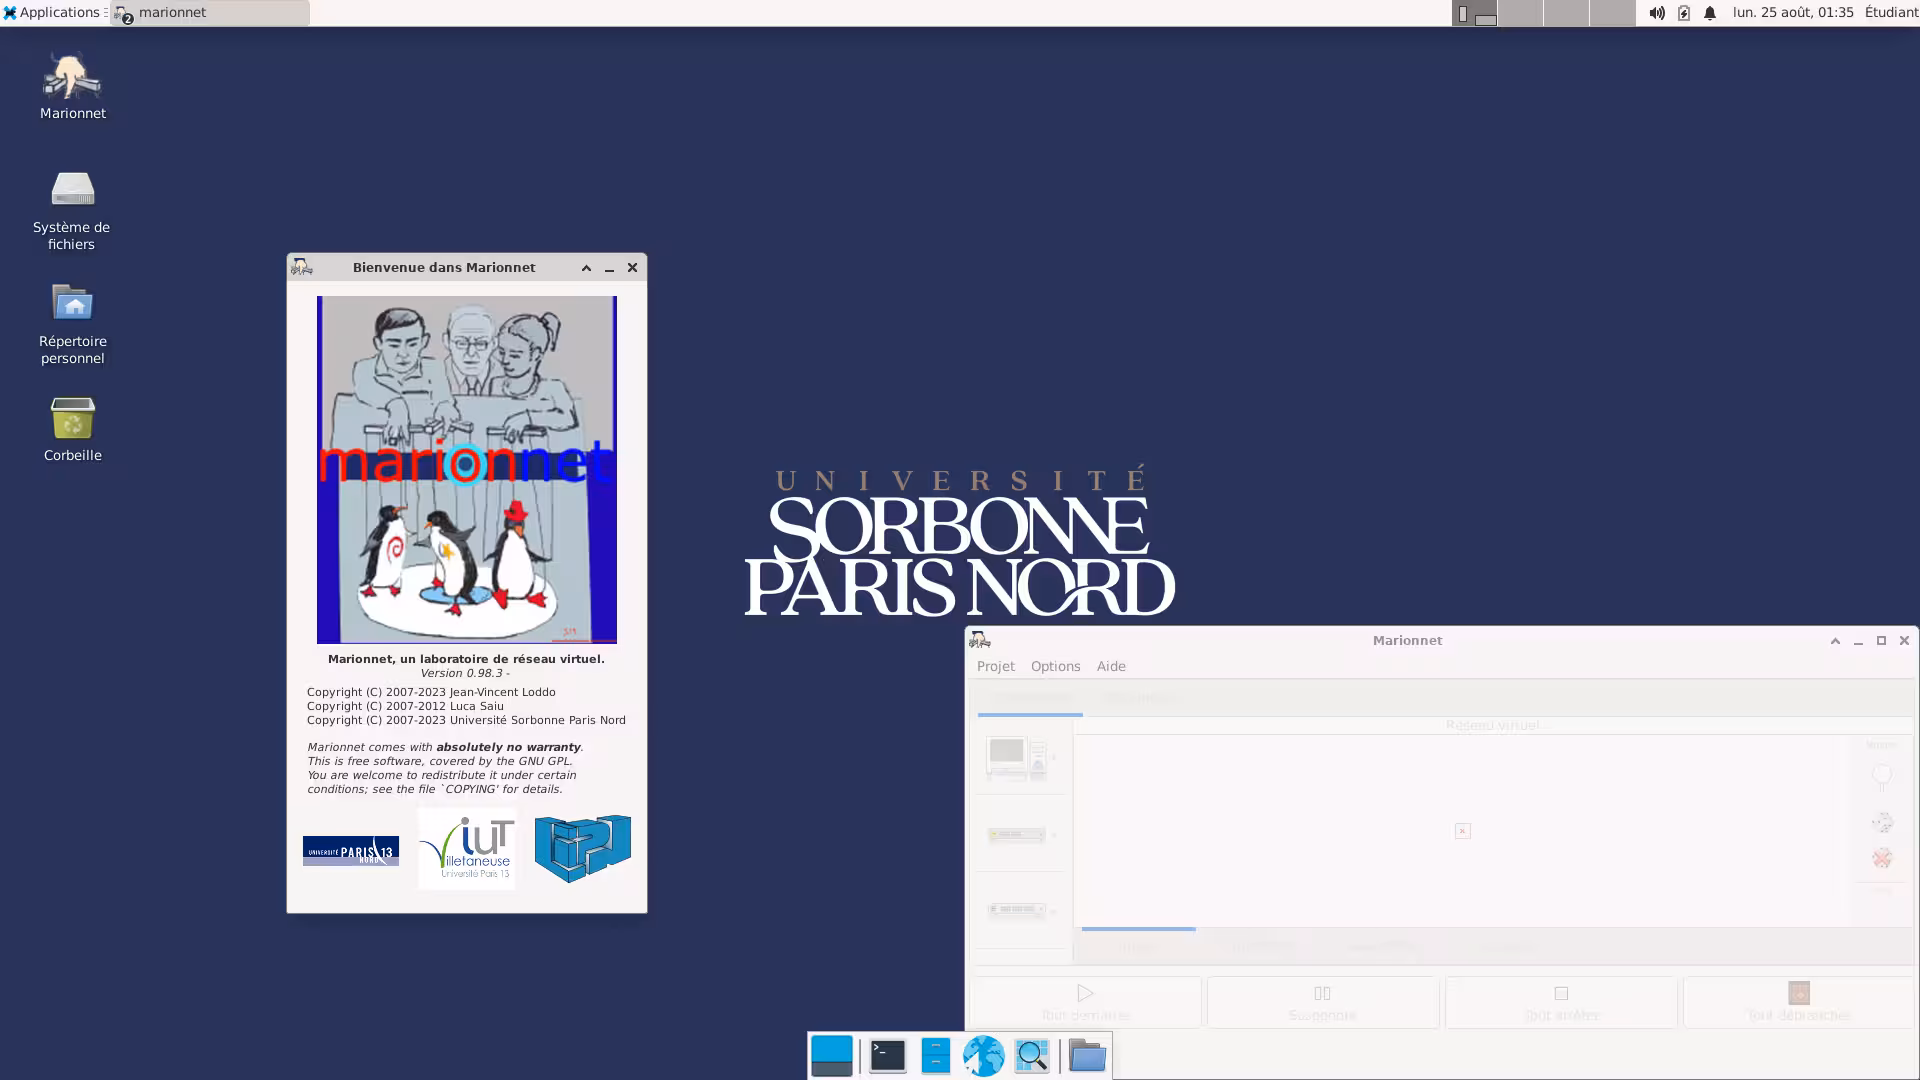Open the Corbeille from the desktop

71,425
